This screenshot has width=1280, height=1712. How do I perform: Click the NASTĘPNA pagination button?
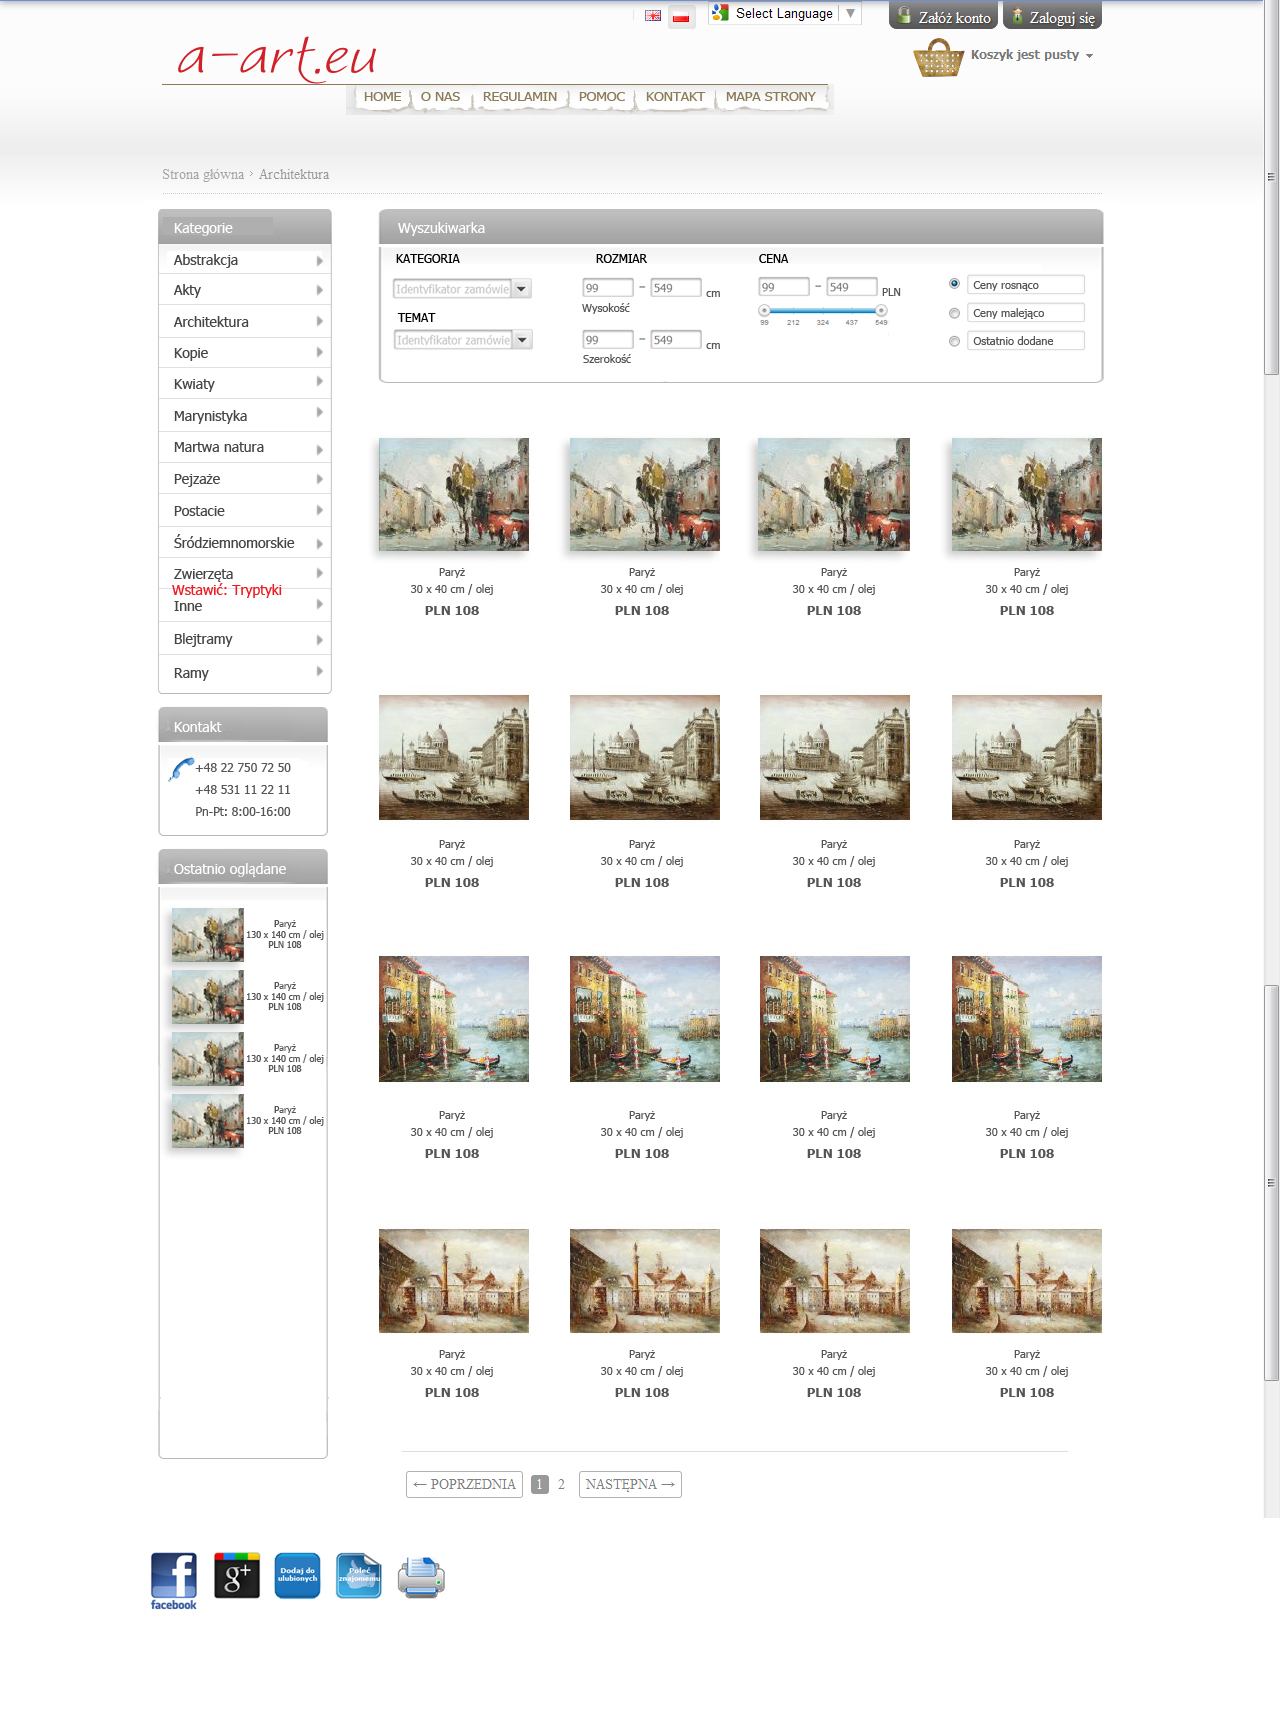[630, 1484]
